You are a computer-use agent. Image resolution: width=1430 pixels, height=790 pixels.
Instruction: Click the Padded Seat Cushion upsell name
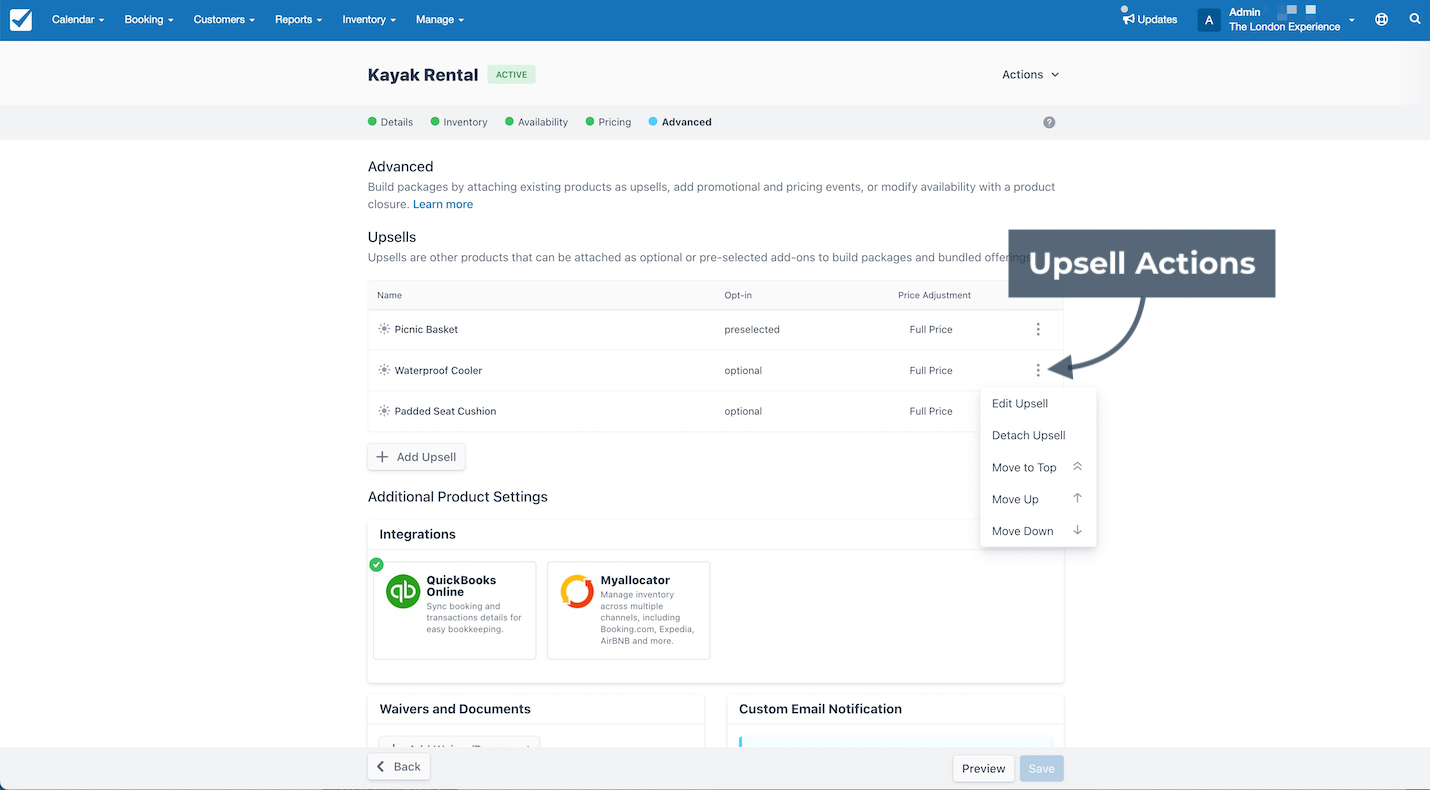pyautogui.click(x=445, y=411)
